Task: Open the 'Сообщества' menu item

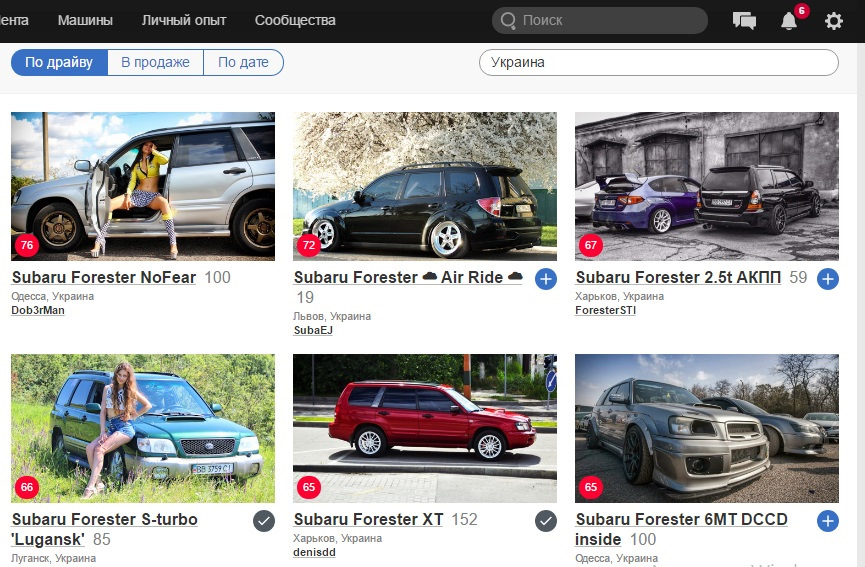Action: [x=295, y=20]
